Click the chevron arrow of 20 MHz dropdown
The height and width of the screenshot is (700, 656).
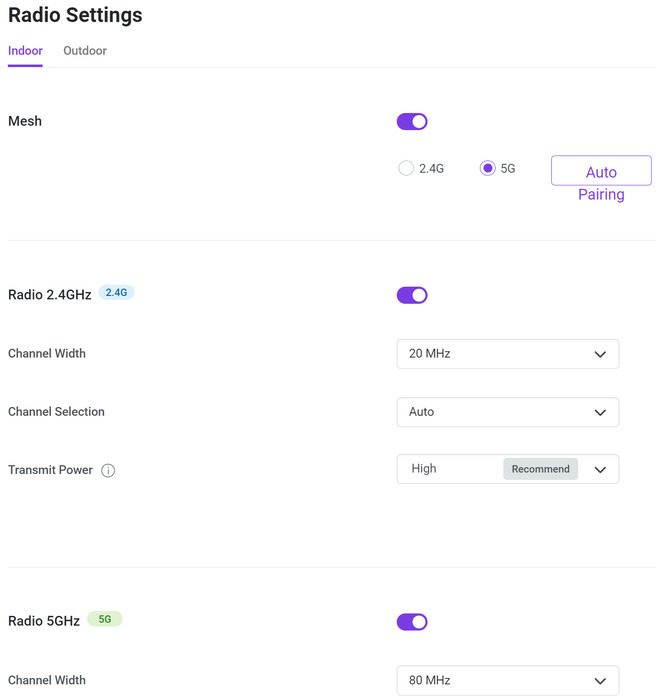pyautogui.click(x=600, y=354)
